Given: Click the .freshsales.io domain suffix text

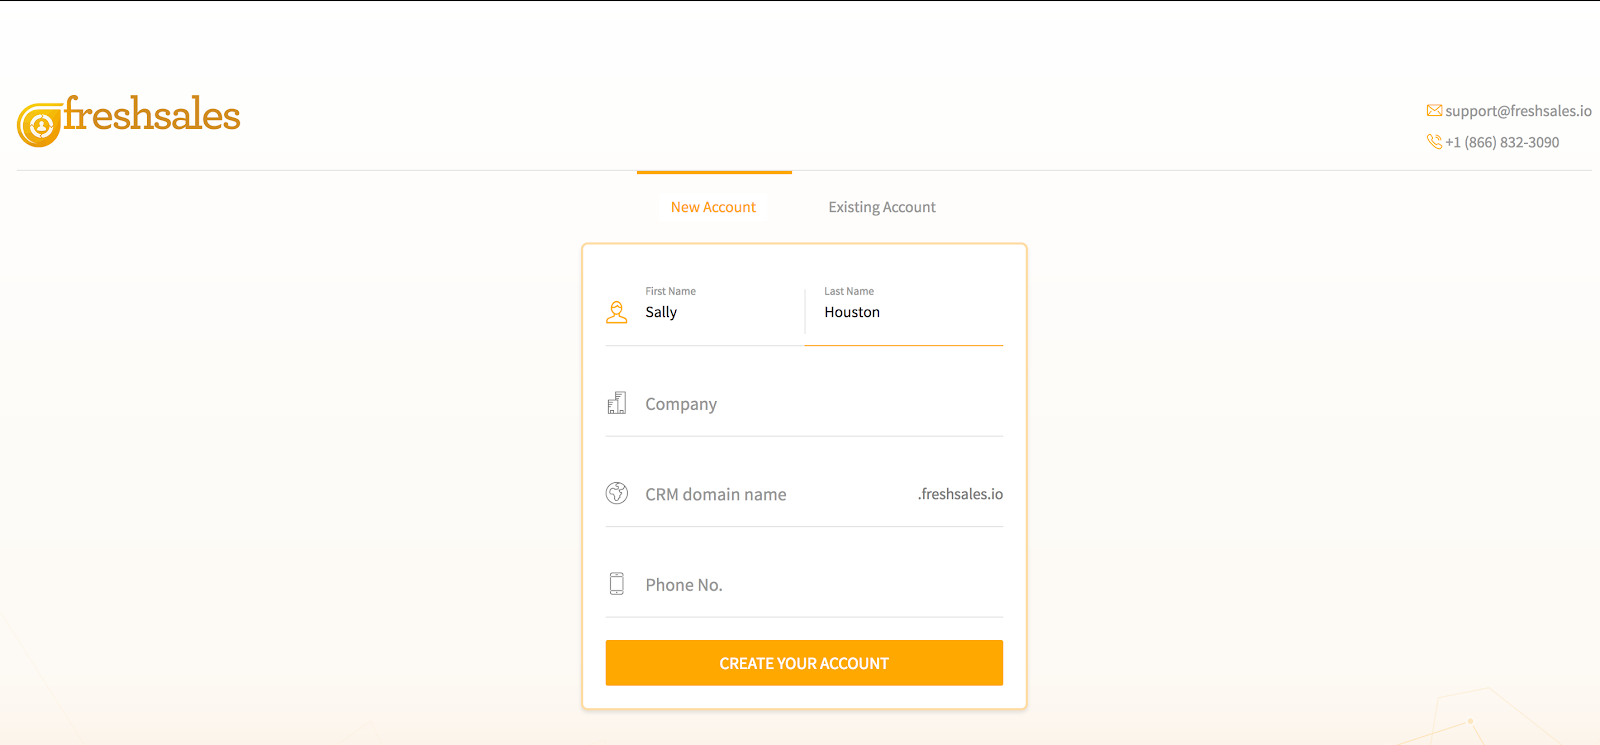Looking at the screenshot, I should coord(960,494).
